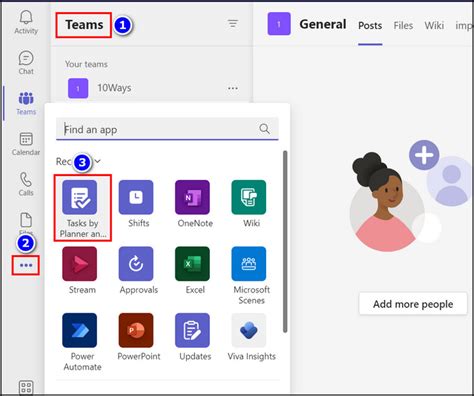
Task: Open the Shifts app
Action: (136, 204)
